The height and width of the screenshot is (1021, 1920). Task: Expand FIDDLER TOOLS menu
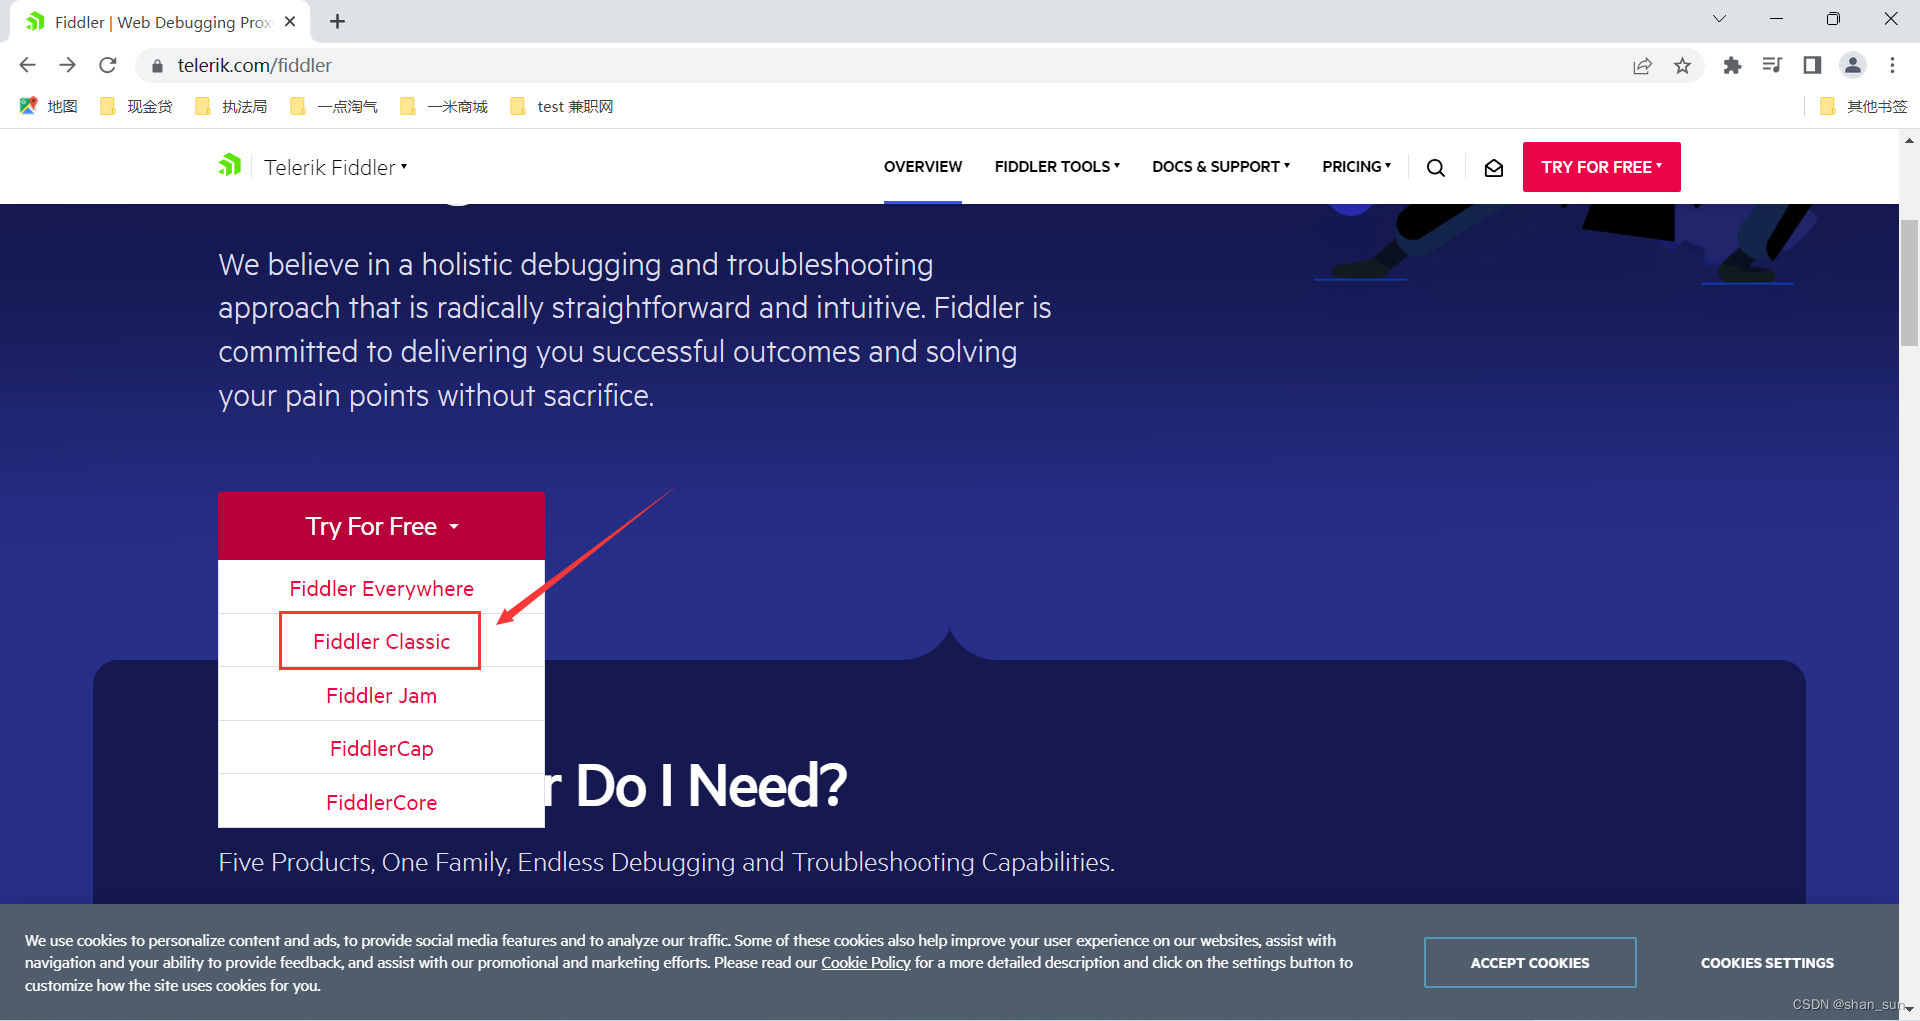tap(1057, 167)
